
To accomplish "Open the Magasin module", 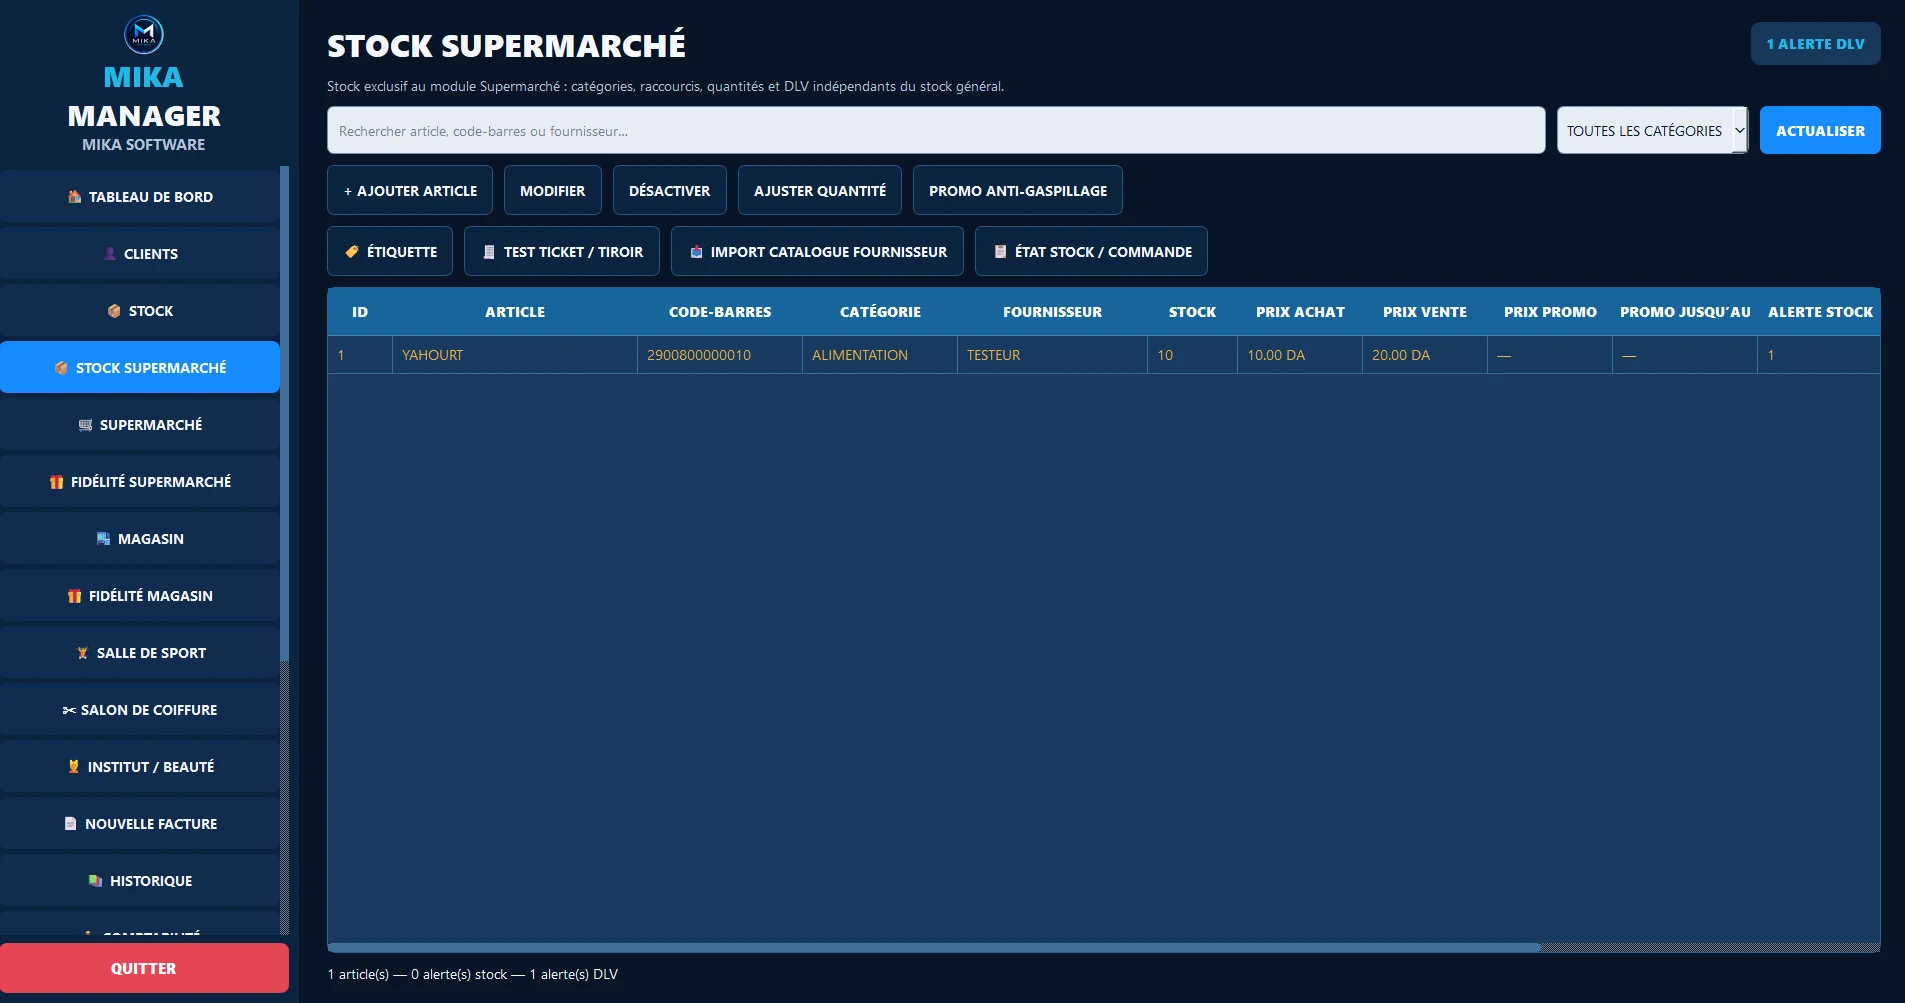I will tap(140, 539).
